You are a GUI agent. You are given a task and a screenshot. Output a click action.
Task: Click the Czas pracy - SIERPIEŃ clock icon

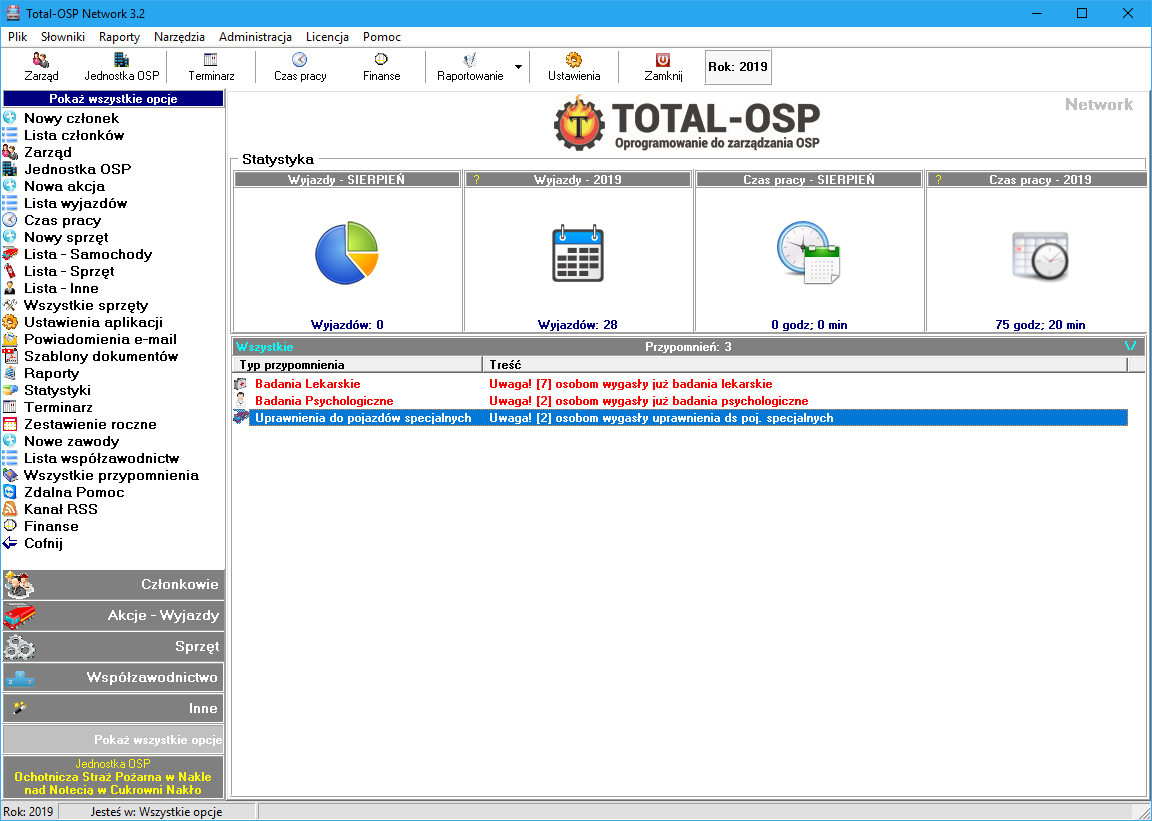tap(808, 253)
